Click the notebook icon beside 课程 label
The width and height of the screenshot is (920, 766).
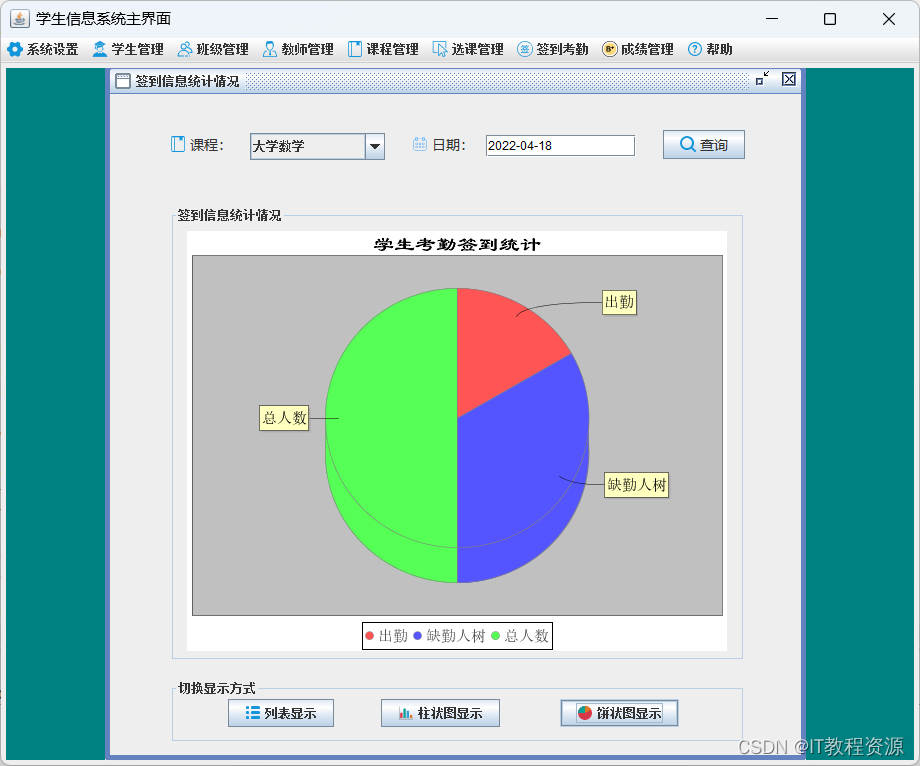click(x=178, y=144)
